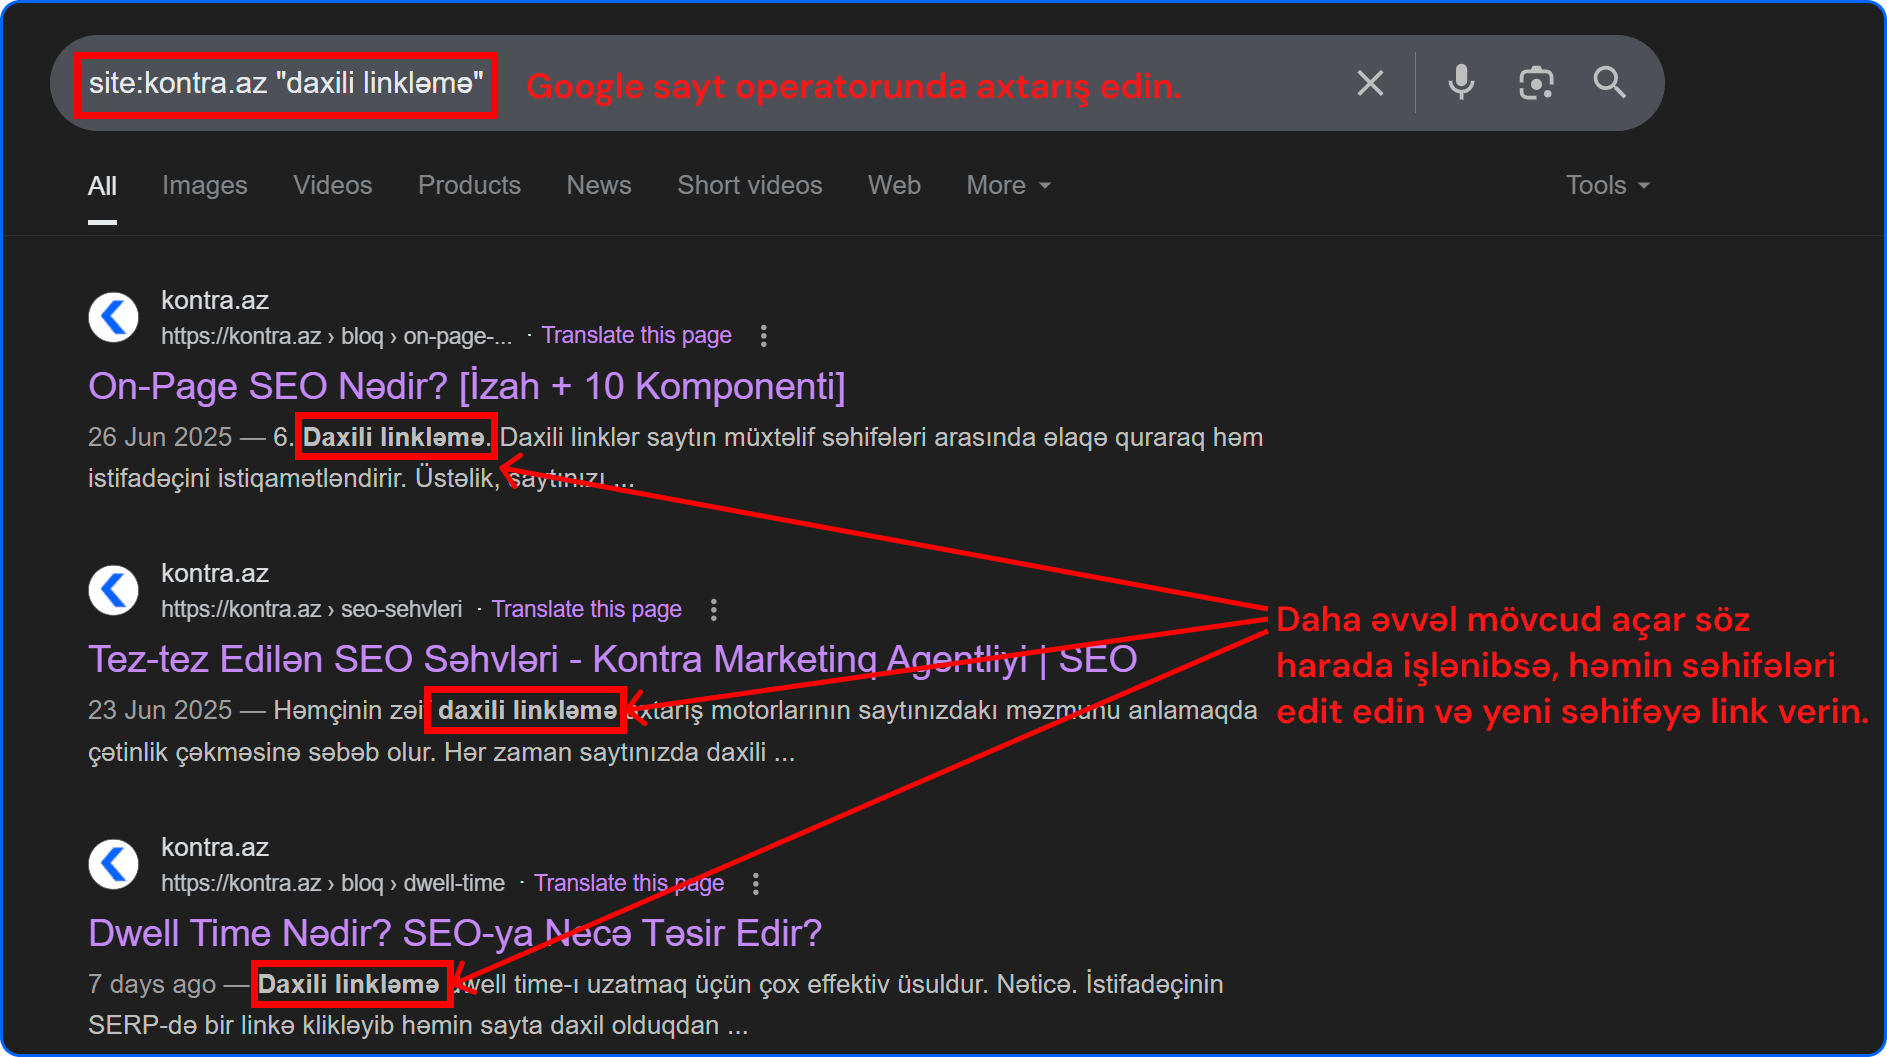Click URL https://kontra.az › bloq › dwell-time
Viewport: 1887px width, 1057px height.
coord(333,884)
